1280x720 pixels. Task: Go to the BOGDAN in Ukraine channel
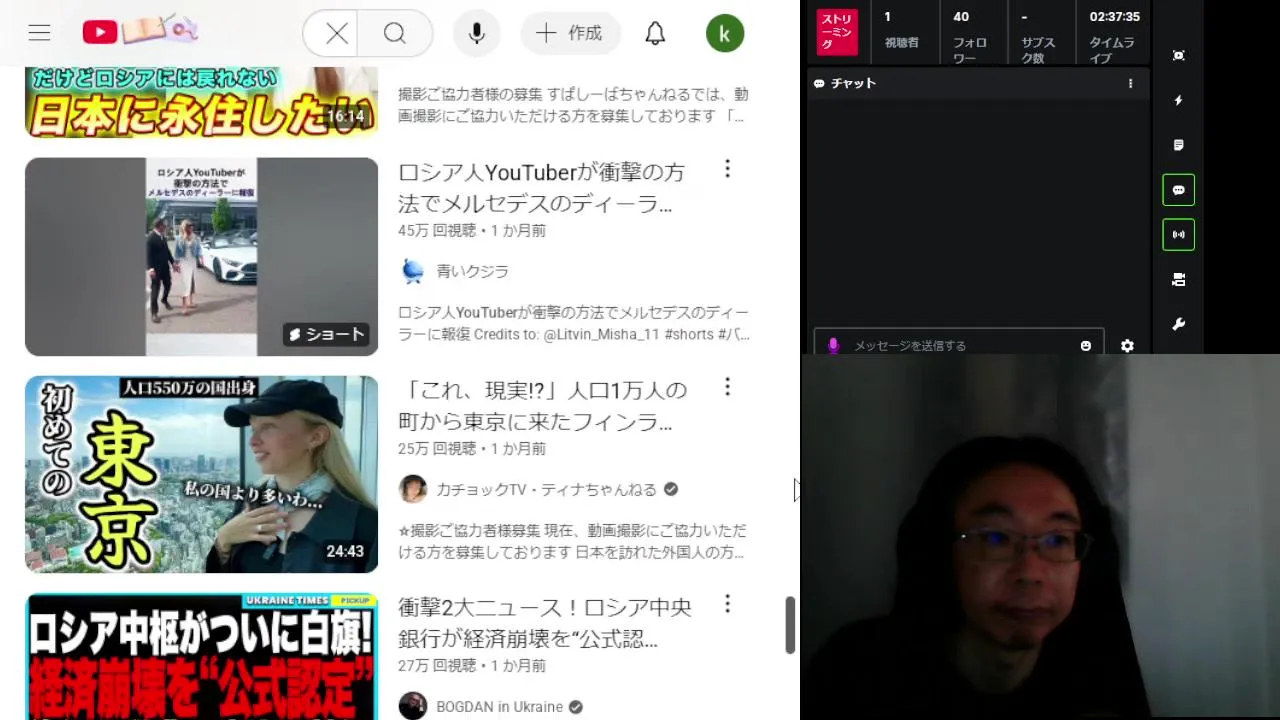coord(499,707)
